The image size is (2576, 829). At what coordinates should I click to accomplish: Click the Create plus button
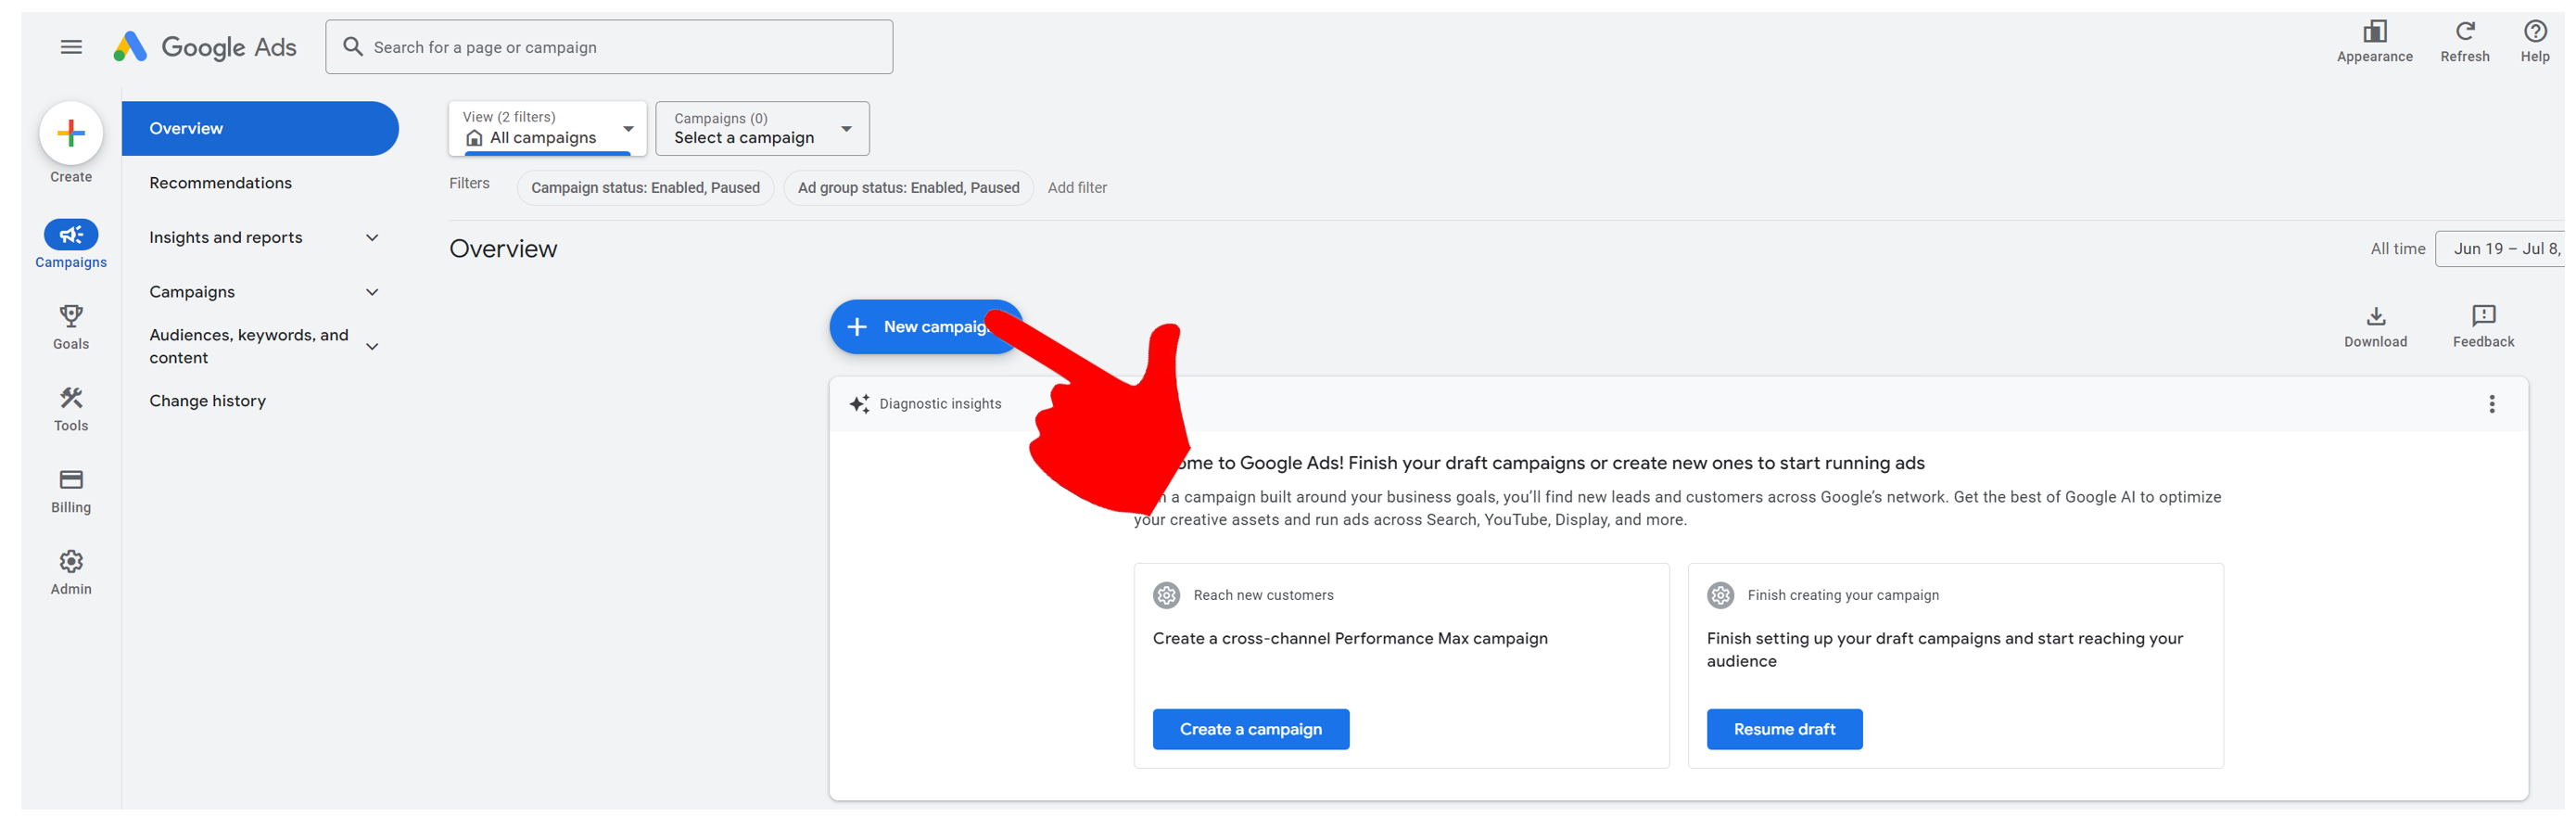pos(71,133)
